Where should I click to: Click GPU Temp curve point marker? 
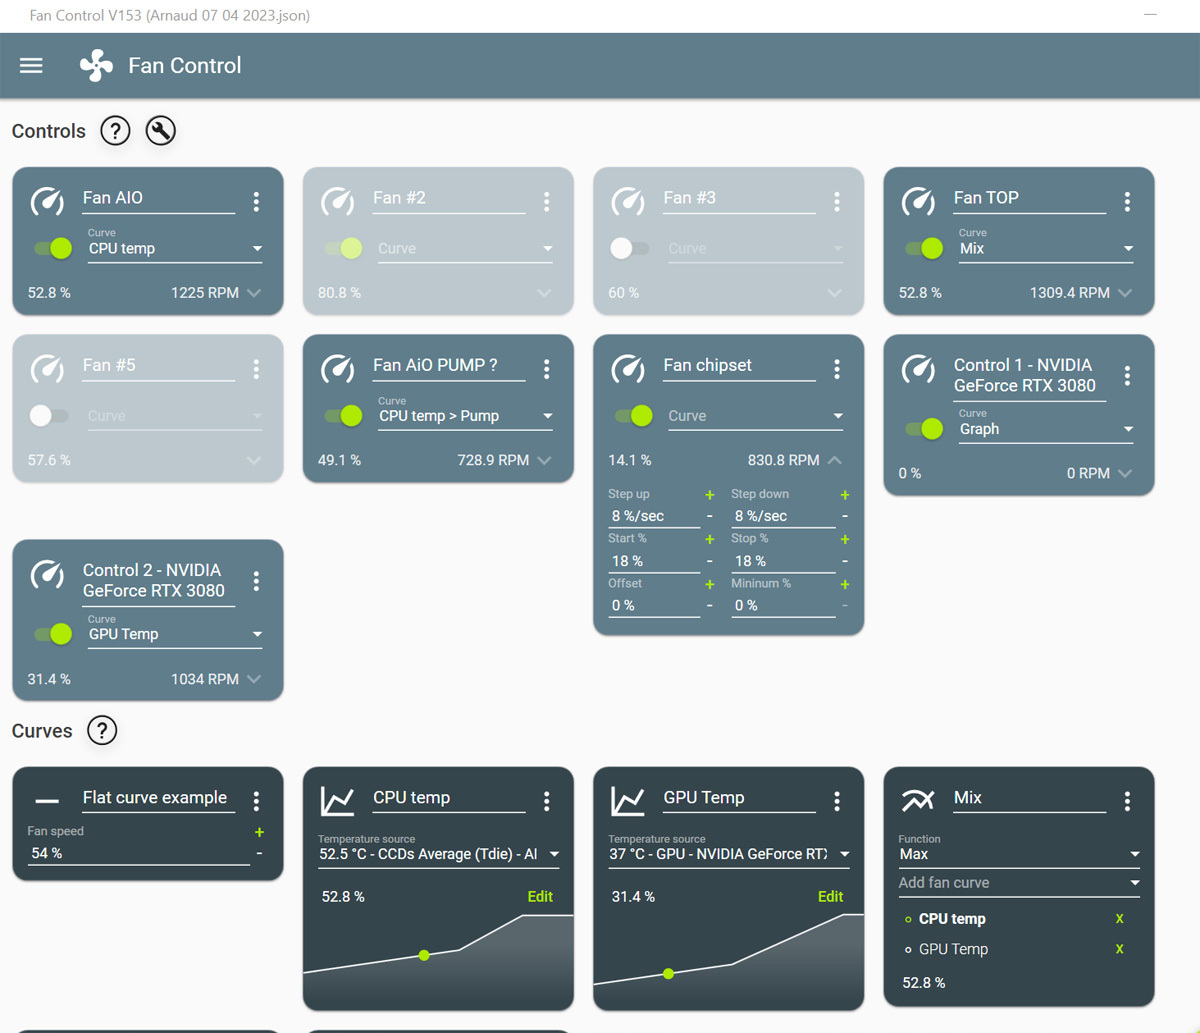(x=669, y=973)
